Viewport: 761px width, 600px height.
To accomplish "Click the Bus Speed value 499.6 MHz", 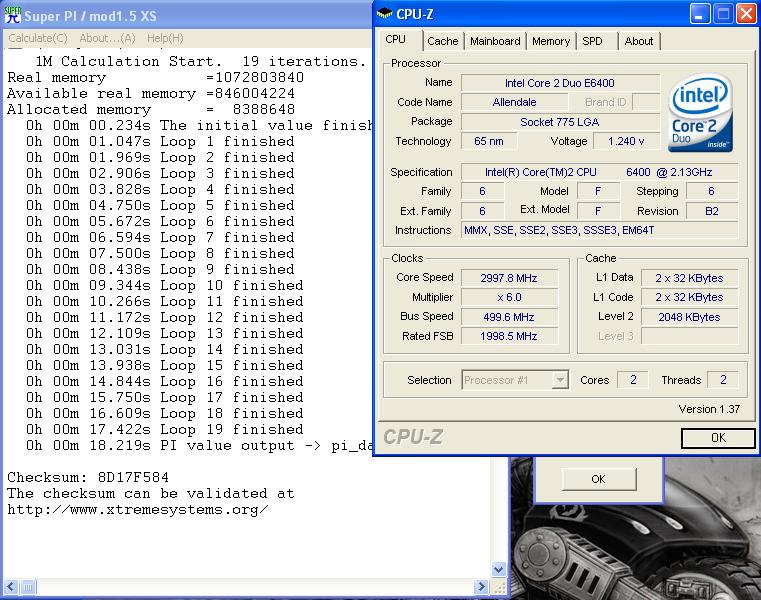I will [x=509, y=317].
